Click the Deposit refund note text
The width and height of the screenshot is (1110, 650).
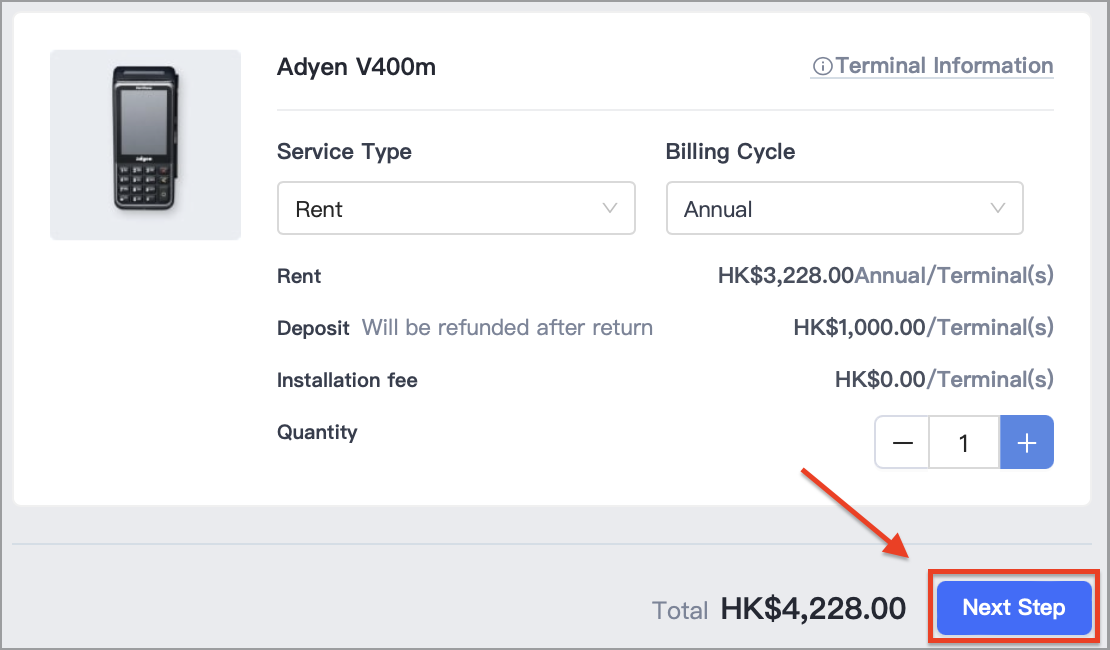click(507, 328)
